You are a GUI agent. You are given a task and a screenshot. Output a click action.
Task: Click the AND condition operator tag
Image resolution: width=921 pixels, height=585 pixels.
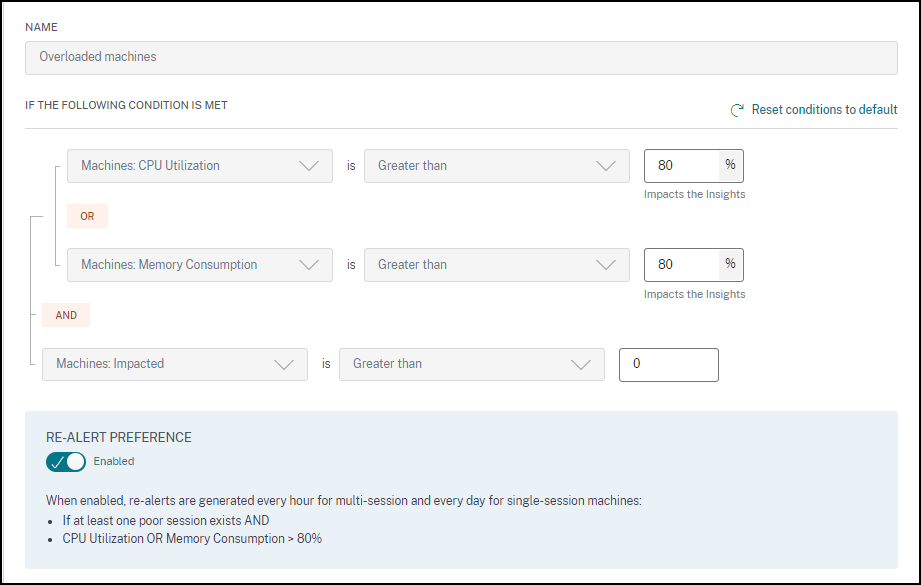(x=66, y=314)
